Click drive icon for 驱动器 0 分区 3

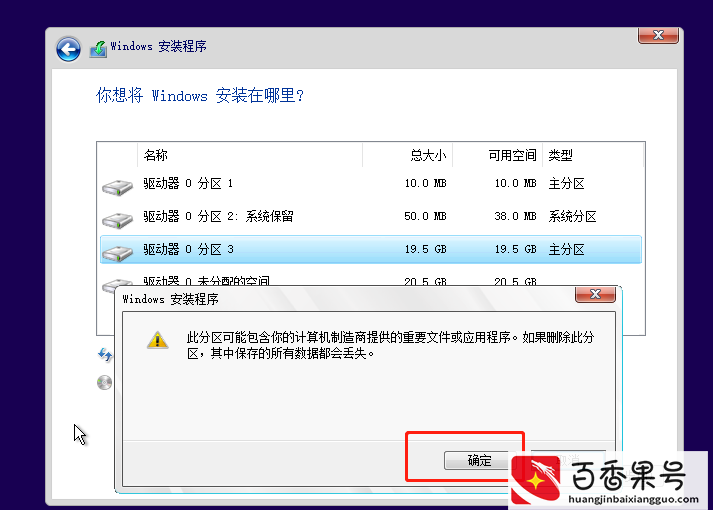[x=117, y=253]
